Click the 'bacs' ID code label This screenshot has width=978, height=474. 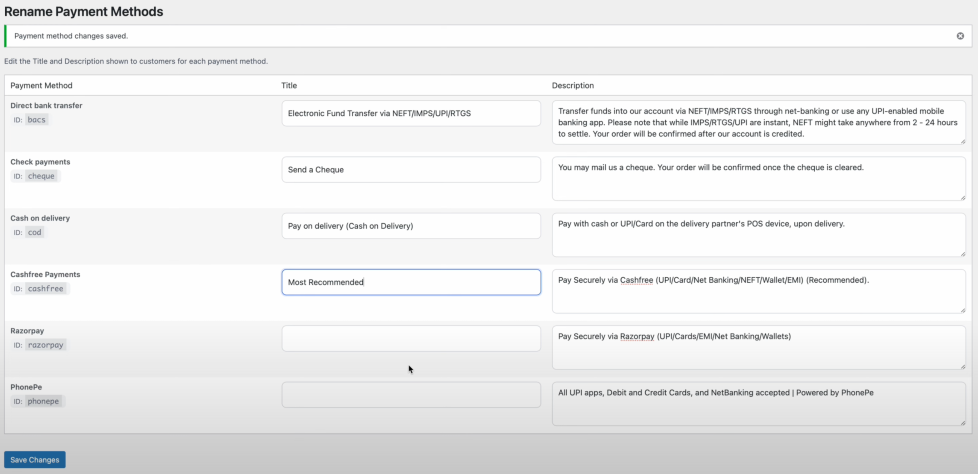point(37,120)
